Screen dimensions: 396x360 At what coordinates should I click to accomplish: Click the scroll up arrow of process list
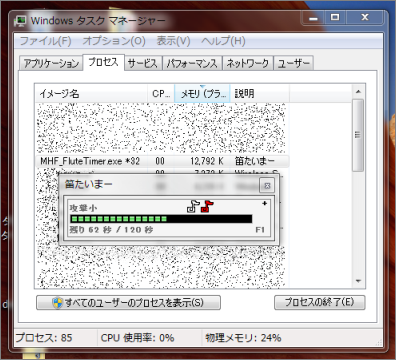pyautogui.click(x=358, y=92)
